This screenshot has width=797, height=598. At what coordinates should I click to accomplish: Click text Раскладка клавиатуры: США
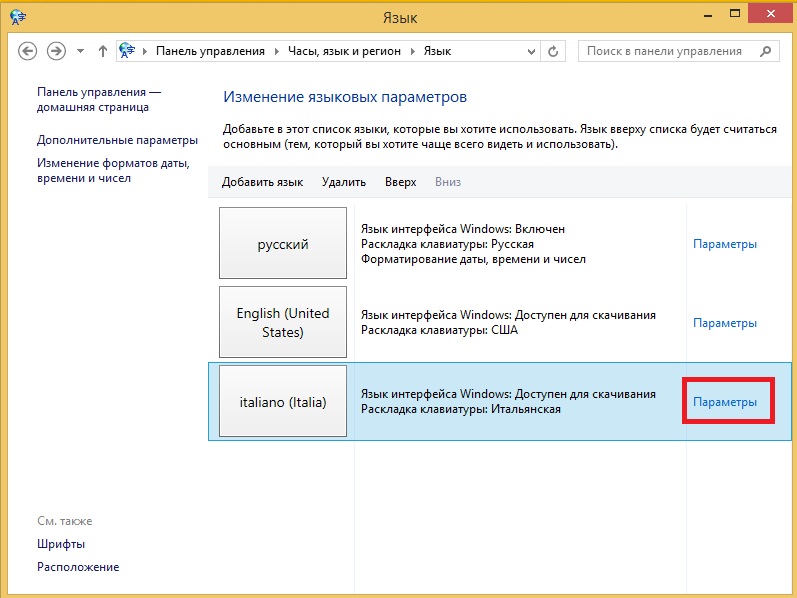click(x=439, y=330)
